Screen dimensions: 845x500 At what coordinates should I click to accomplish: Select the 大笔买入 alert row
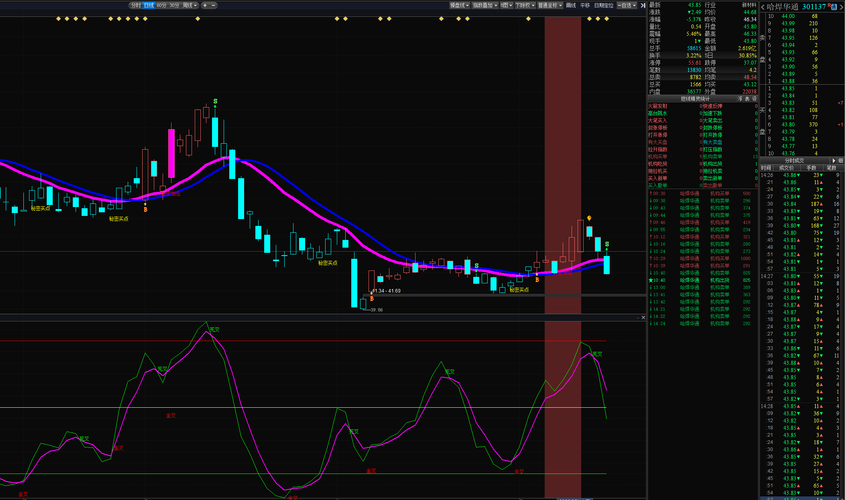click(x=675, y=121)
